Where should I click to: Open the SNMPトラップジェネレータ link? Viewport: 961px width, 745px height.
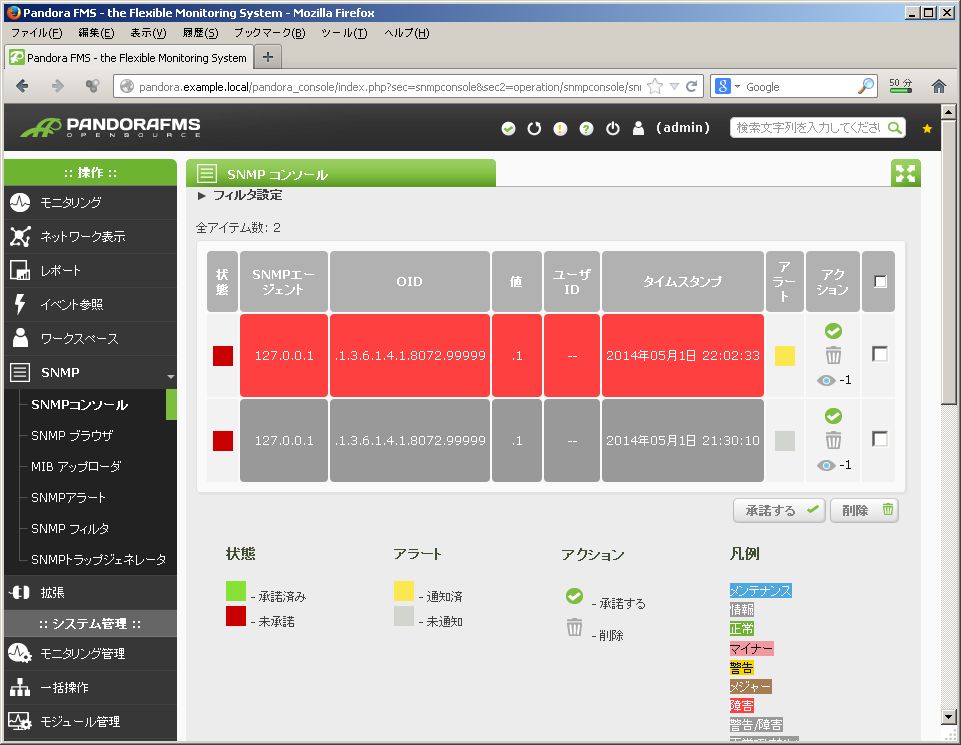click(x=98, y=559)
